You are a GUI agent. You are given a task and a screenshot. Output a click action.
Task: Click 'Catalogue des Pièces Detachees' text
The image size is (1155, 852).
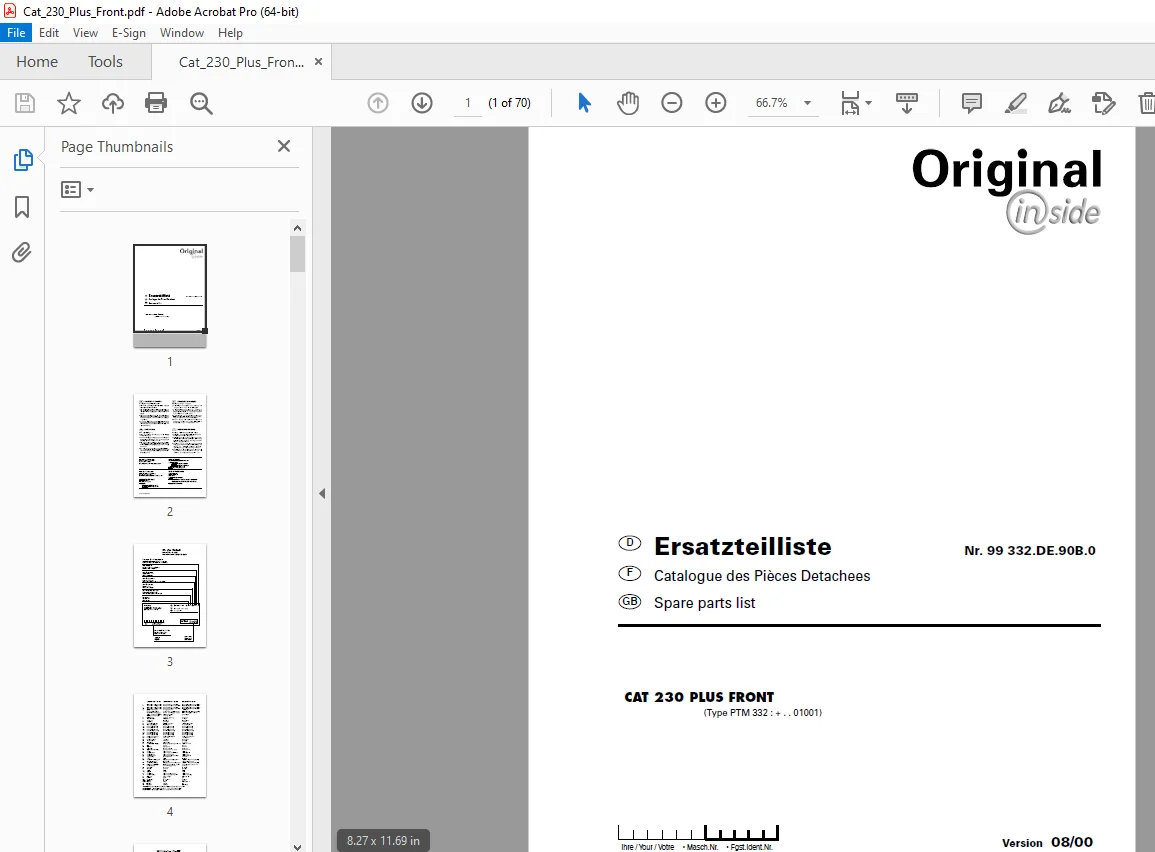click(x=762, y=576)
